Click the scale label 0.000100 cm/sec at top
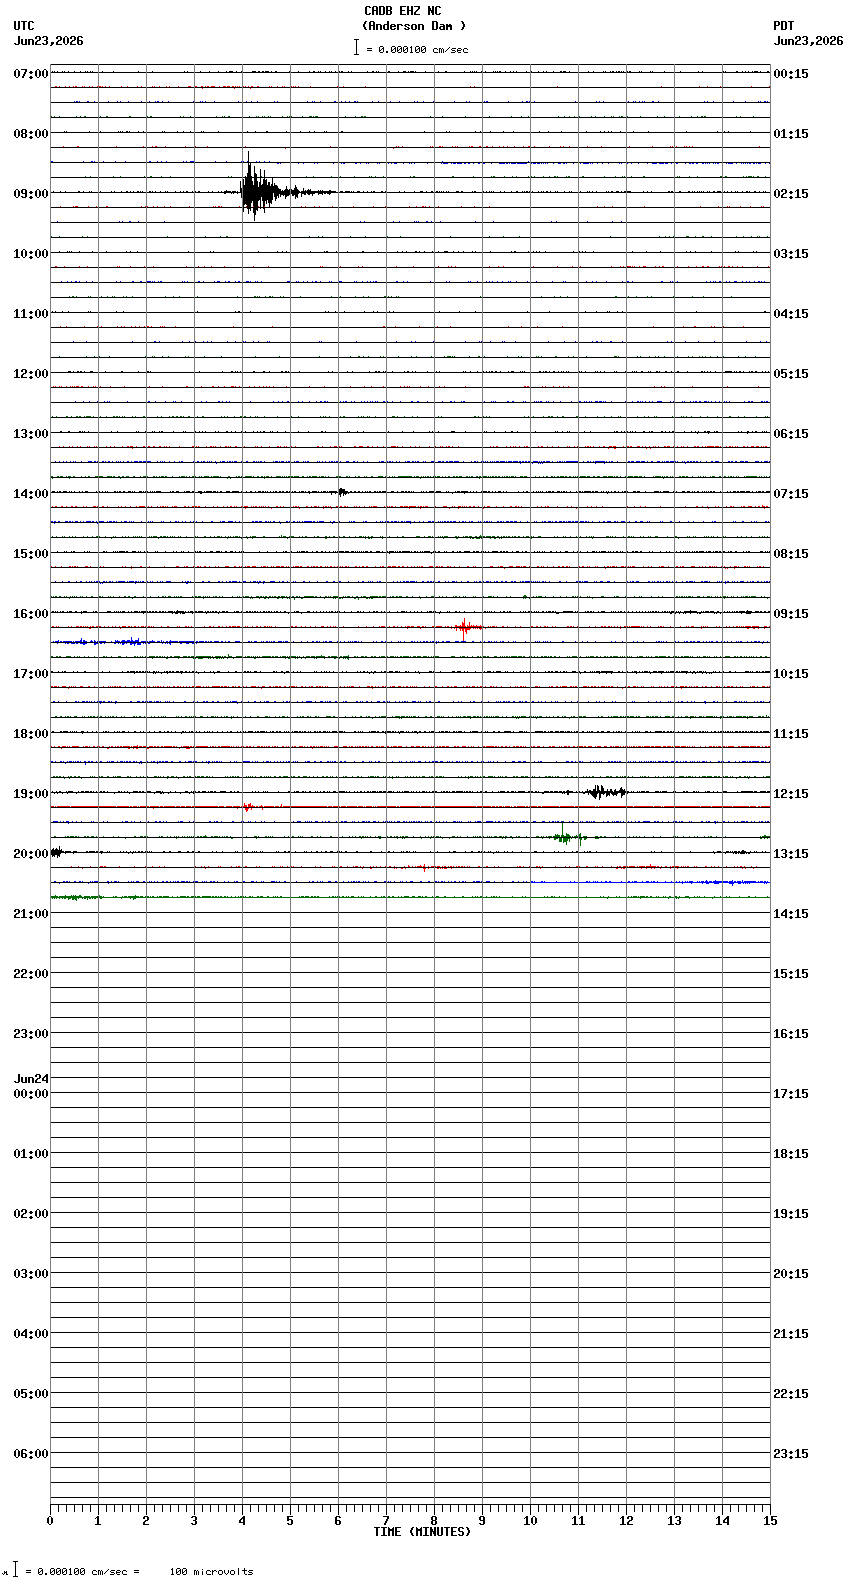Screen dimensions: 850x1584 point(417,49)
